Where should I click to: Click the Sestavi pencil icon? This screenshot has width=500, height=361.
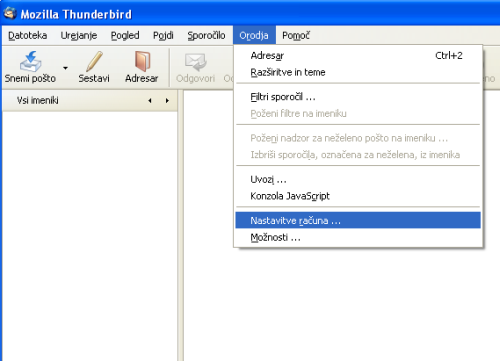click(x=94, y=61)
